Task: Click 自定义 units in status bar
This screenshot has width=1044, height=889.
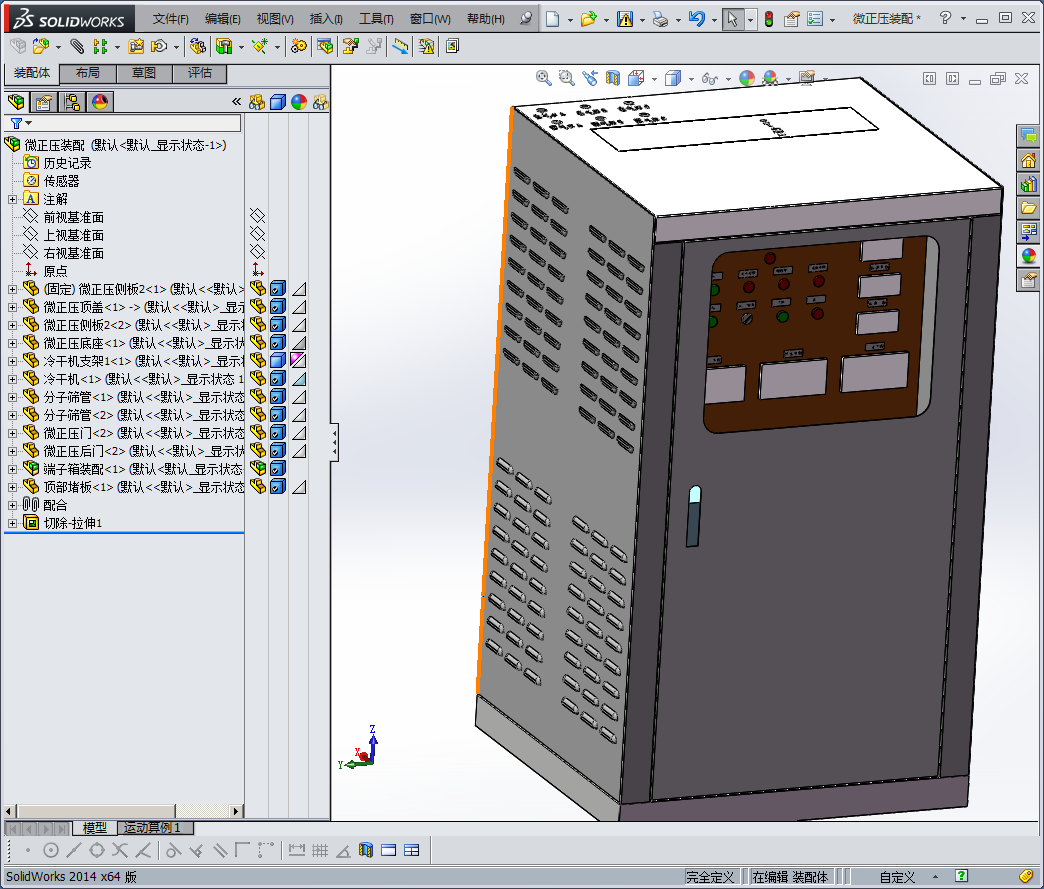Action: (897, 877)
